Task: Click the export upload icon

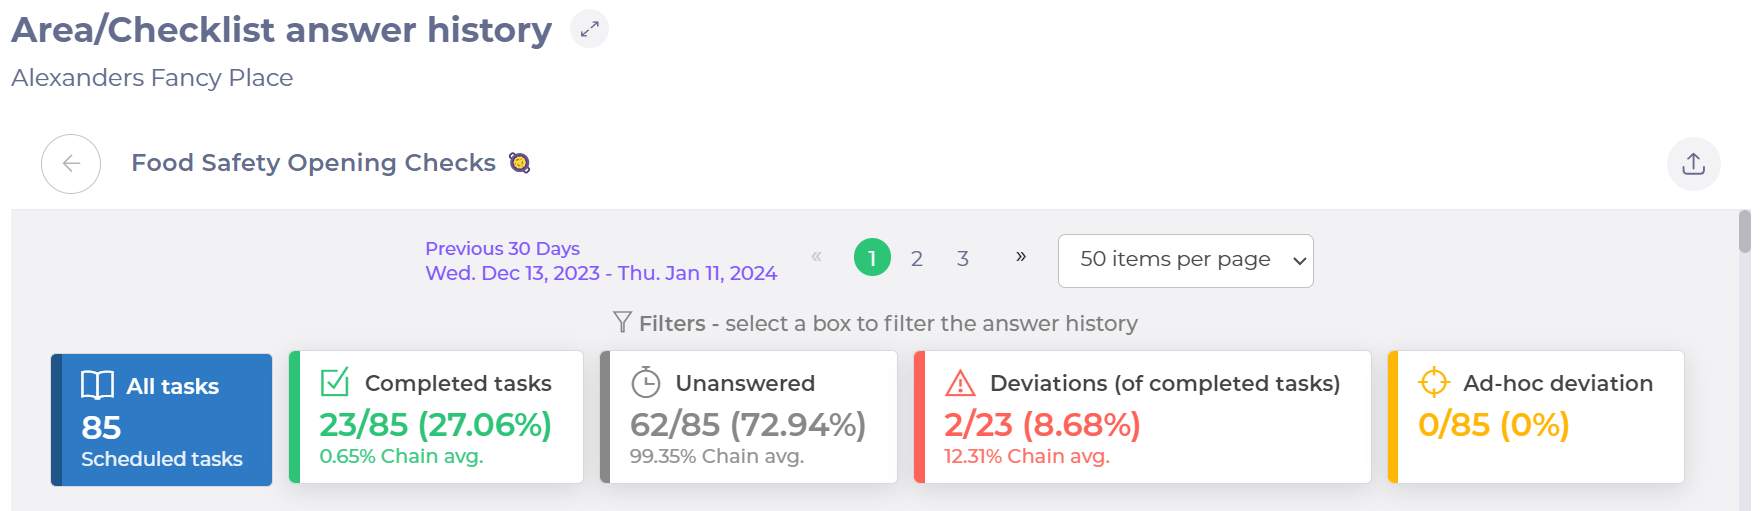Action: 1693,164
